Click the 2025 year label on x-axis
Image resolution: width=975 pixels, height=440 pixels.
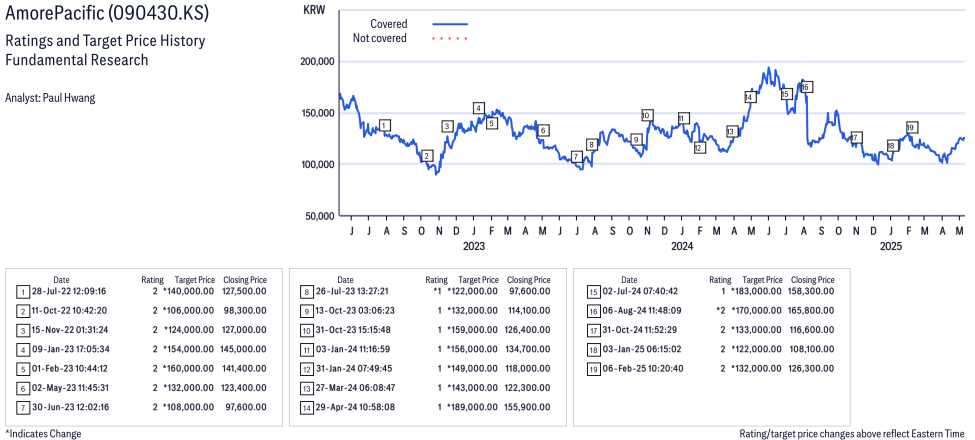coord(890,246)
